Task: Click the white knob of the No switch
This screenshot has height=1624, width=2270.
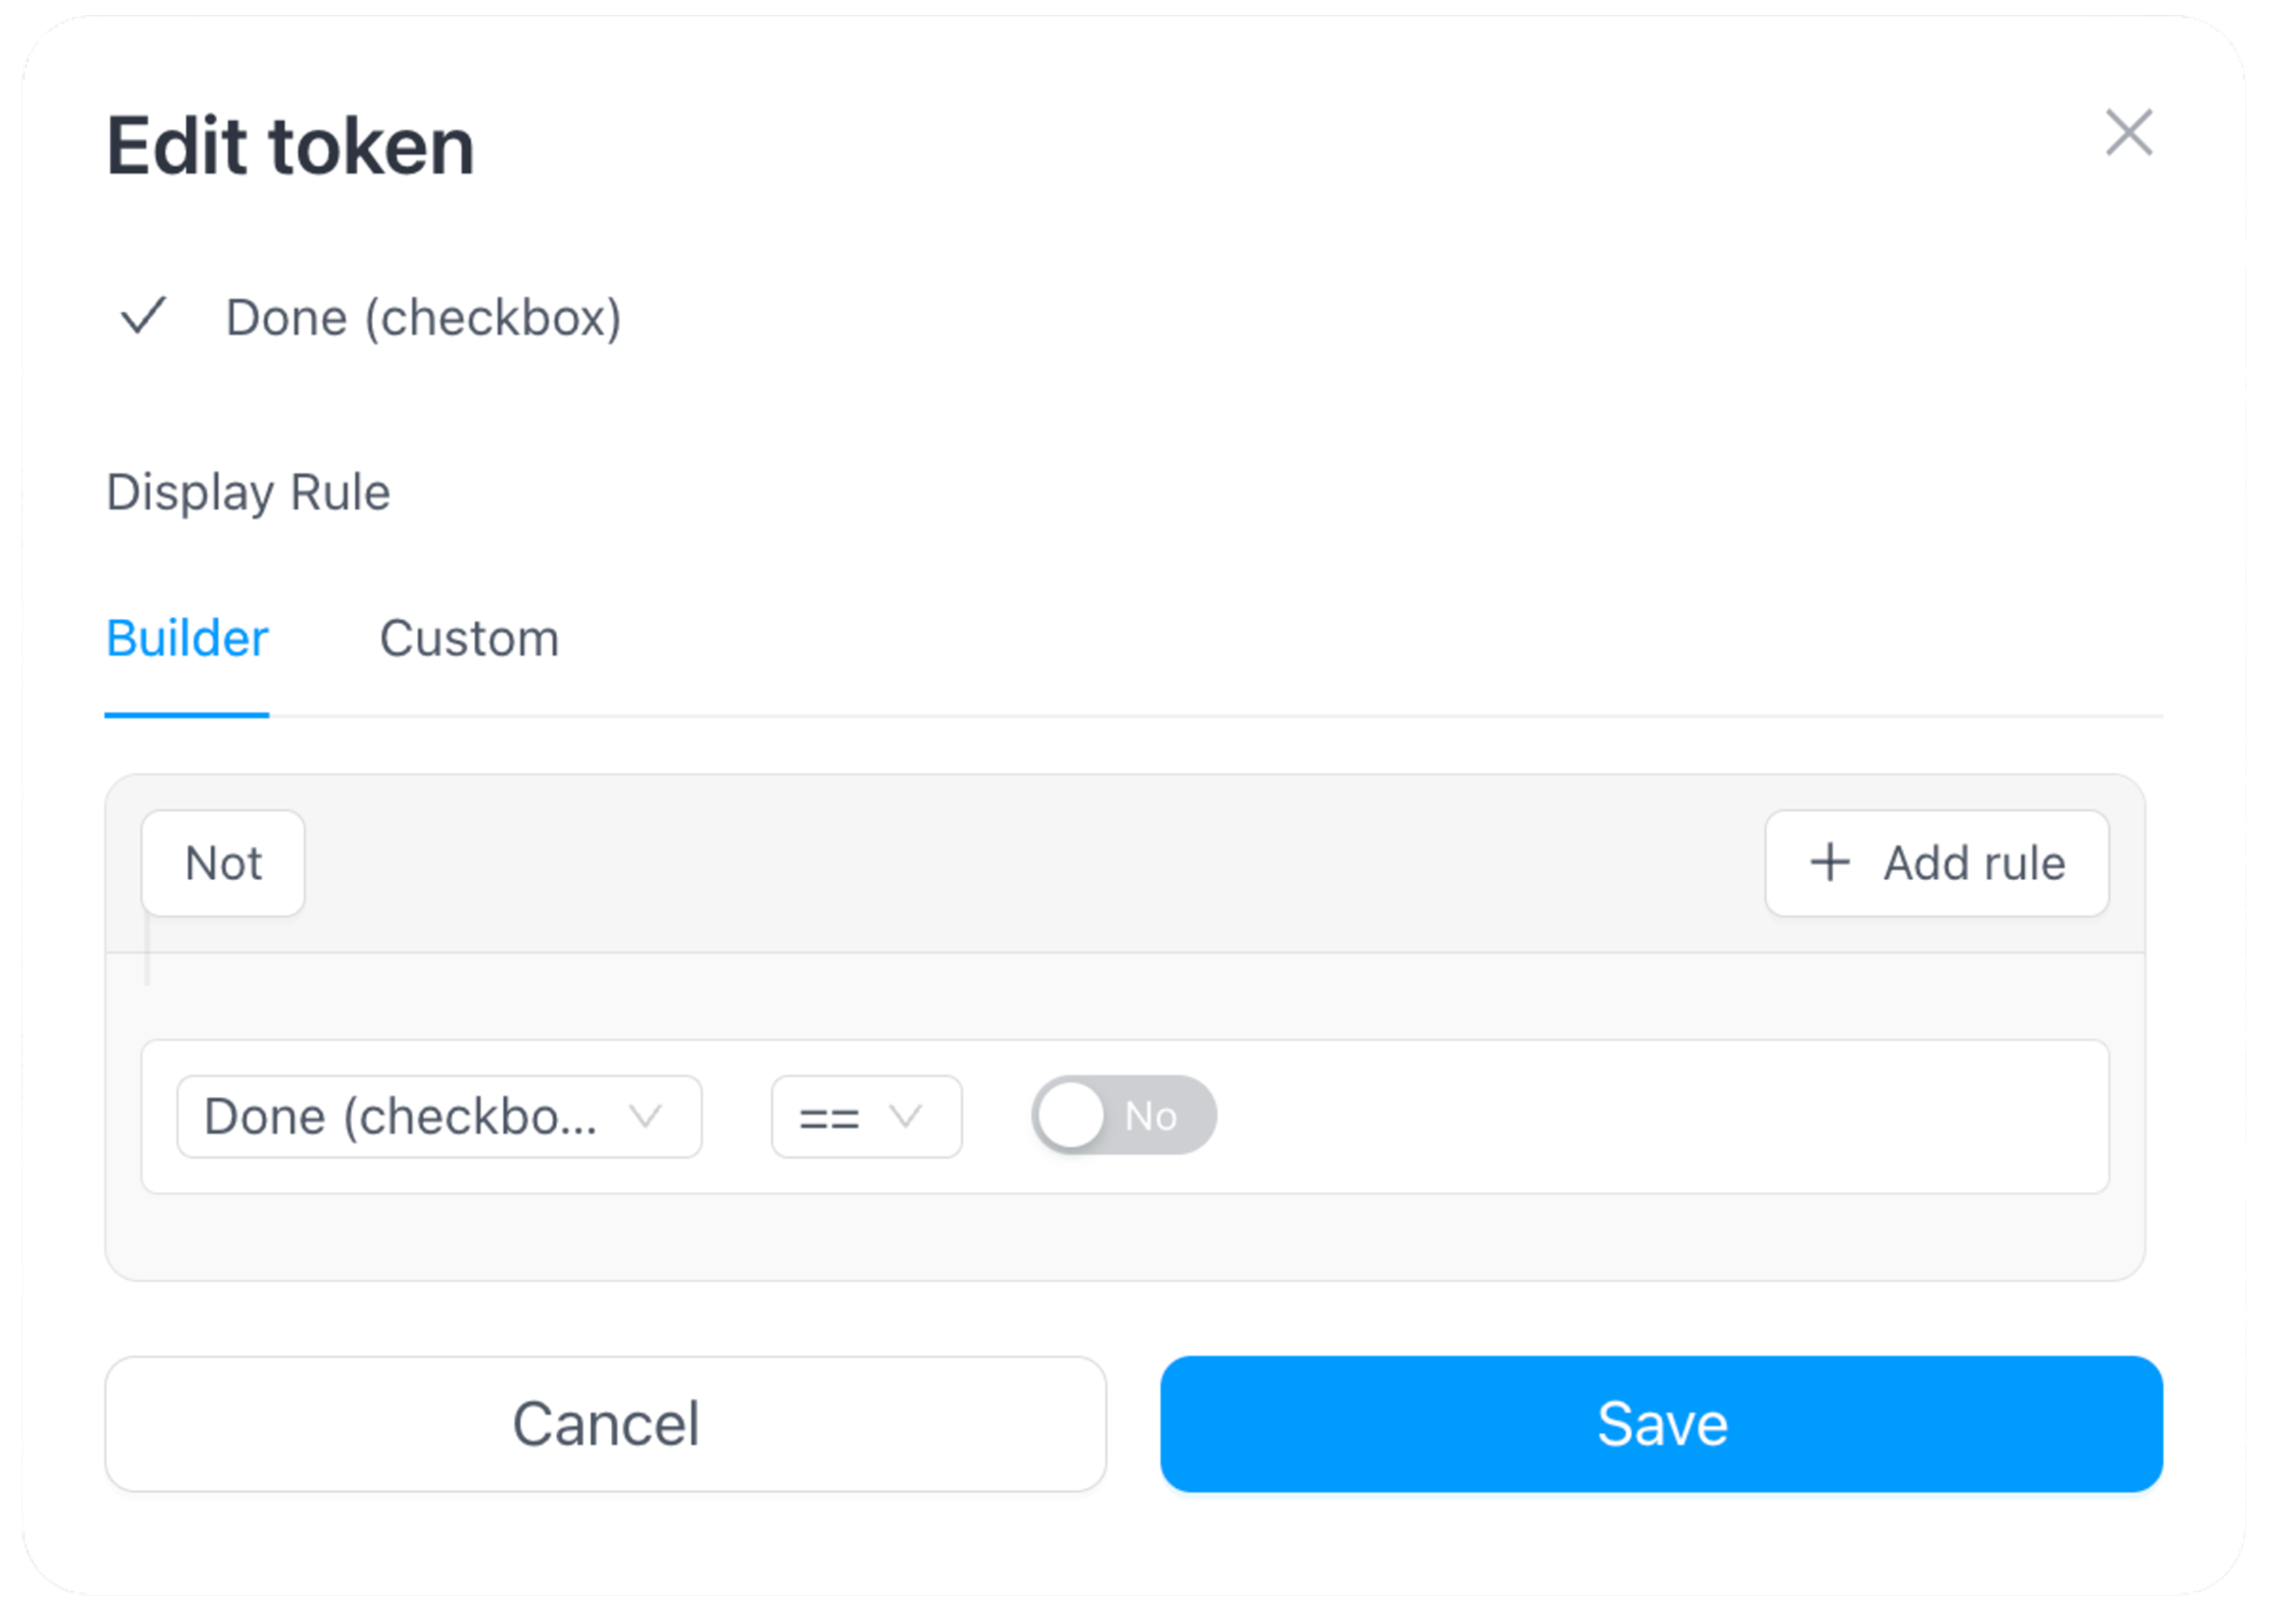Action: click(x=1070, y=1116)
